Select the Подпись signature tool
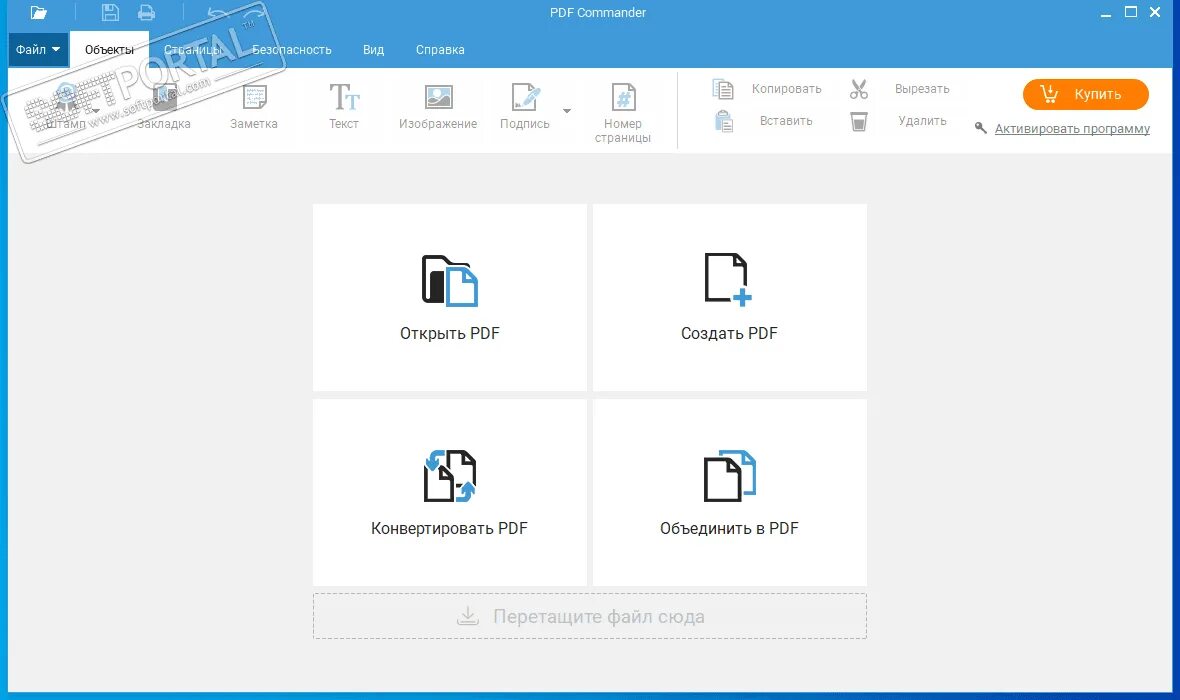The image size is (1180, 700). coord(525,108)
